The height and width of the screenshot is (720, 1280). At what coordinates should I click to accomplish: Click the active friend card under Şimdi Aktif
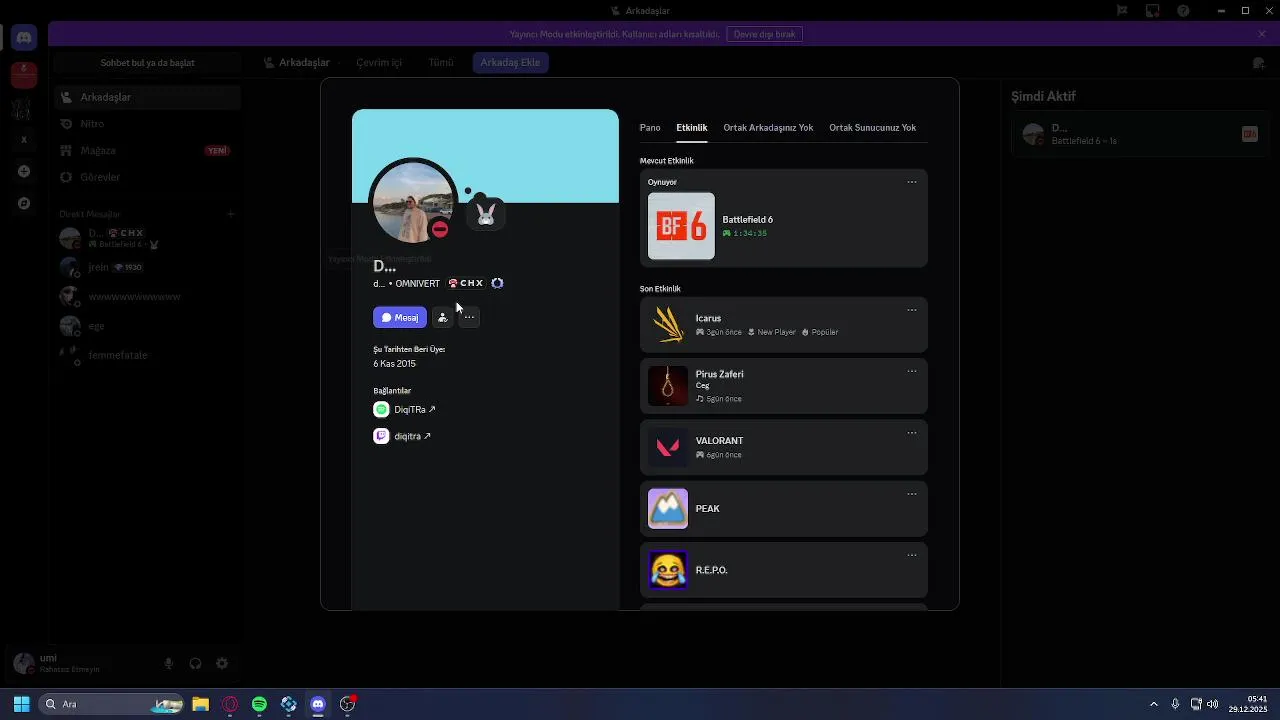click(x=1138, y=135)
